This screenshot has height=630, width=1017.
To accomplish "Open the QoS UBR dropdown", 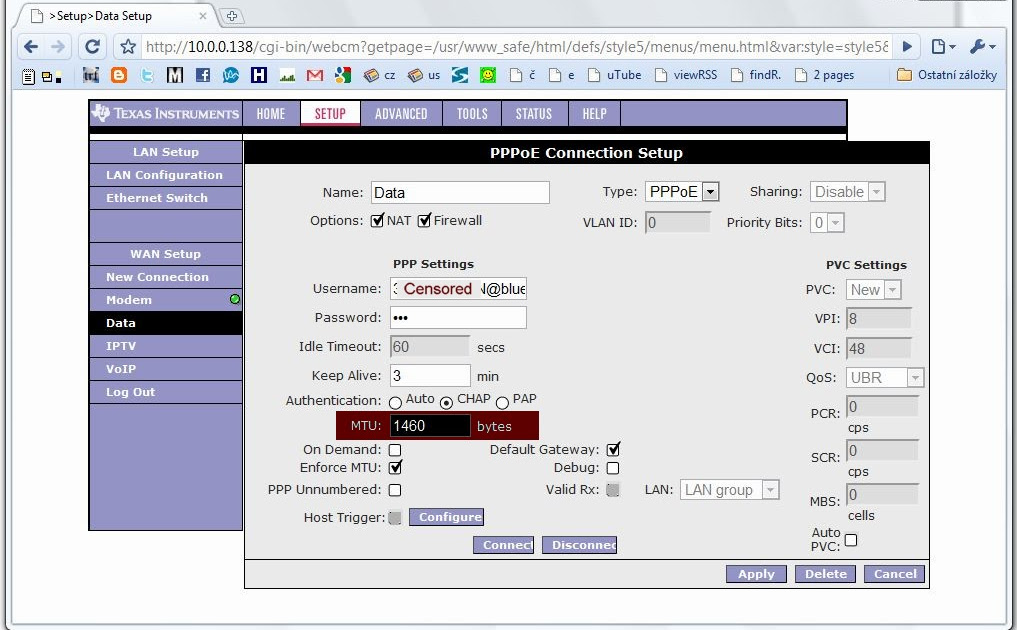I will pyautogui.click(x=884, y=378).
